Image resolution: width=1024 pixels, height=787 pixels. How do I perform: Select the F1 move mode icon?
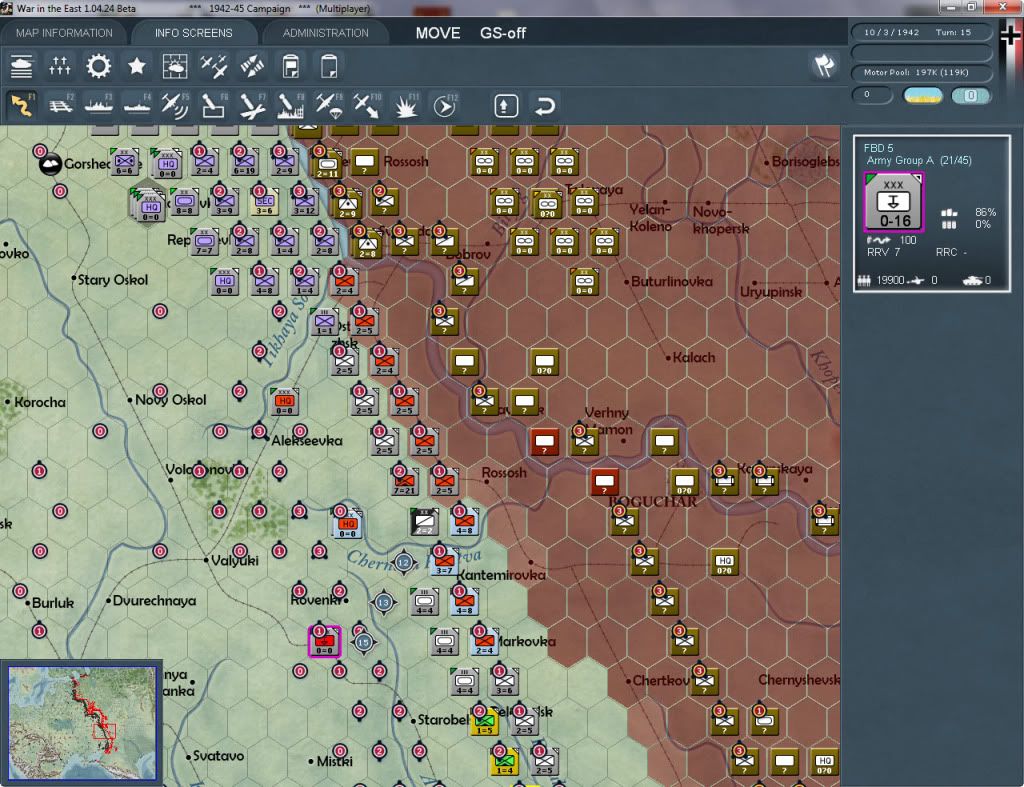click(x=22, y=105)
